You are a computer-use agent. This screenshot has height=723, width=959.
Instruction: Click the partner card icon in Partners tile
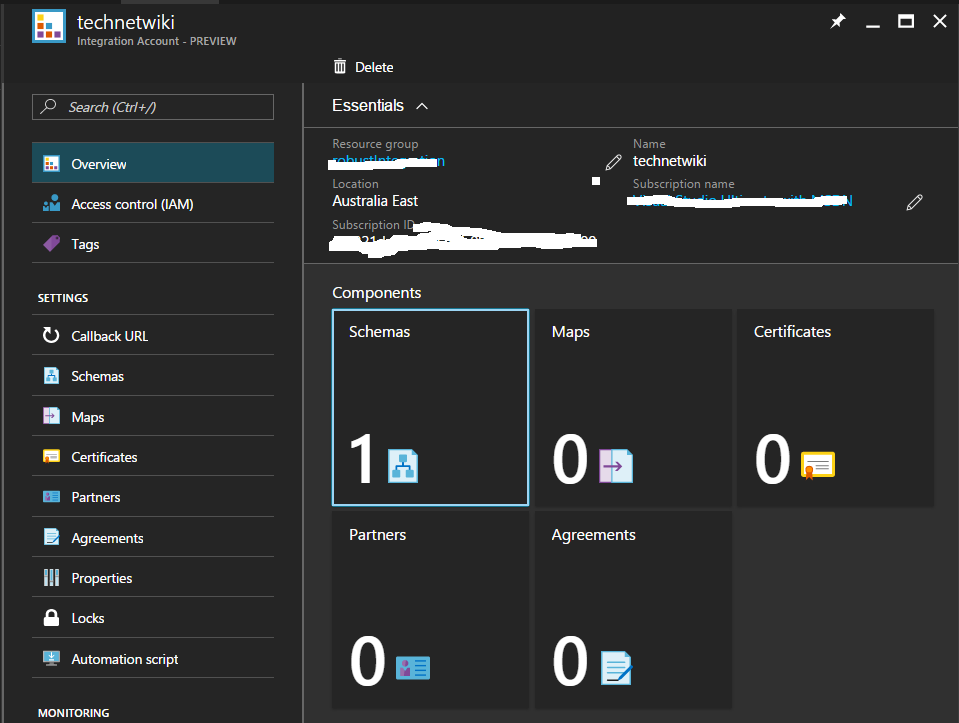coord(413,668)
